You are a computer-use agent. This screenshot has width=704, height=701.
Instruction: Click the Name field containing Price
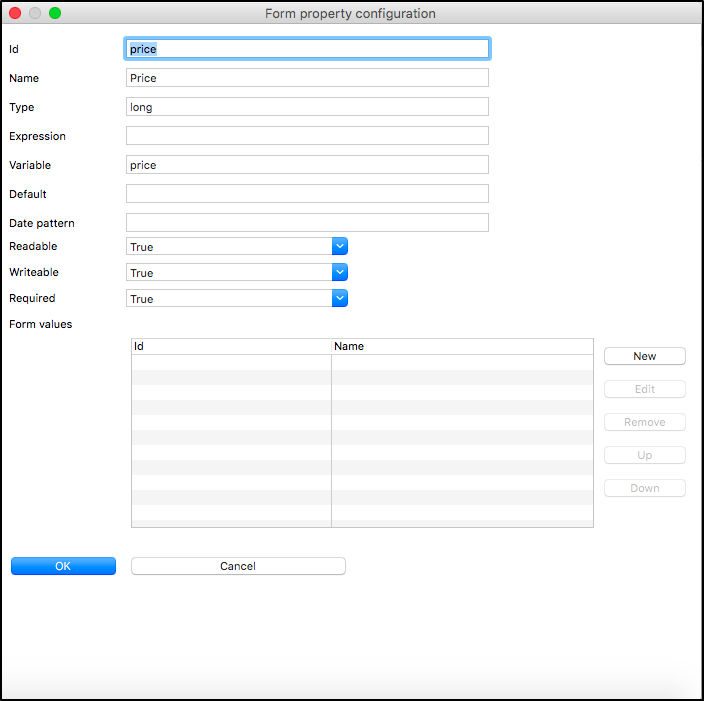[x=307, y=78]
